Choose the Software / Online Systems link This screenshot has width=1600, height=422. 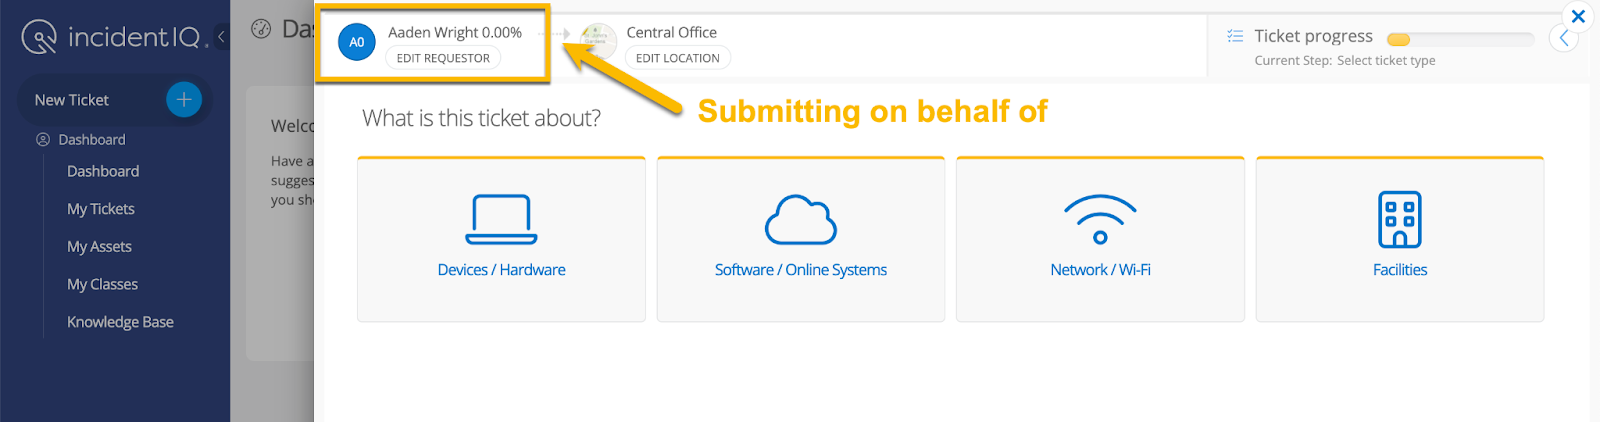click(x=801, y=270)
